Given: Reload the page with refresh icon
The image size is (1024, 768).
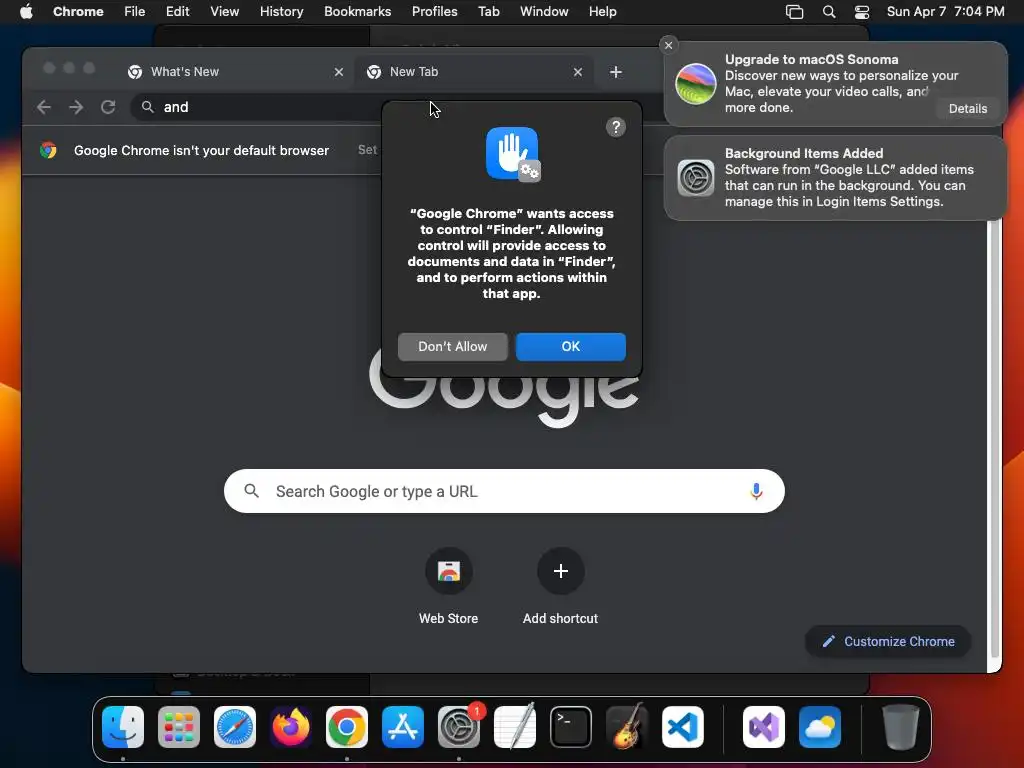Looking at the screenshot, I should [108, 107].
